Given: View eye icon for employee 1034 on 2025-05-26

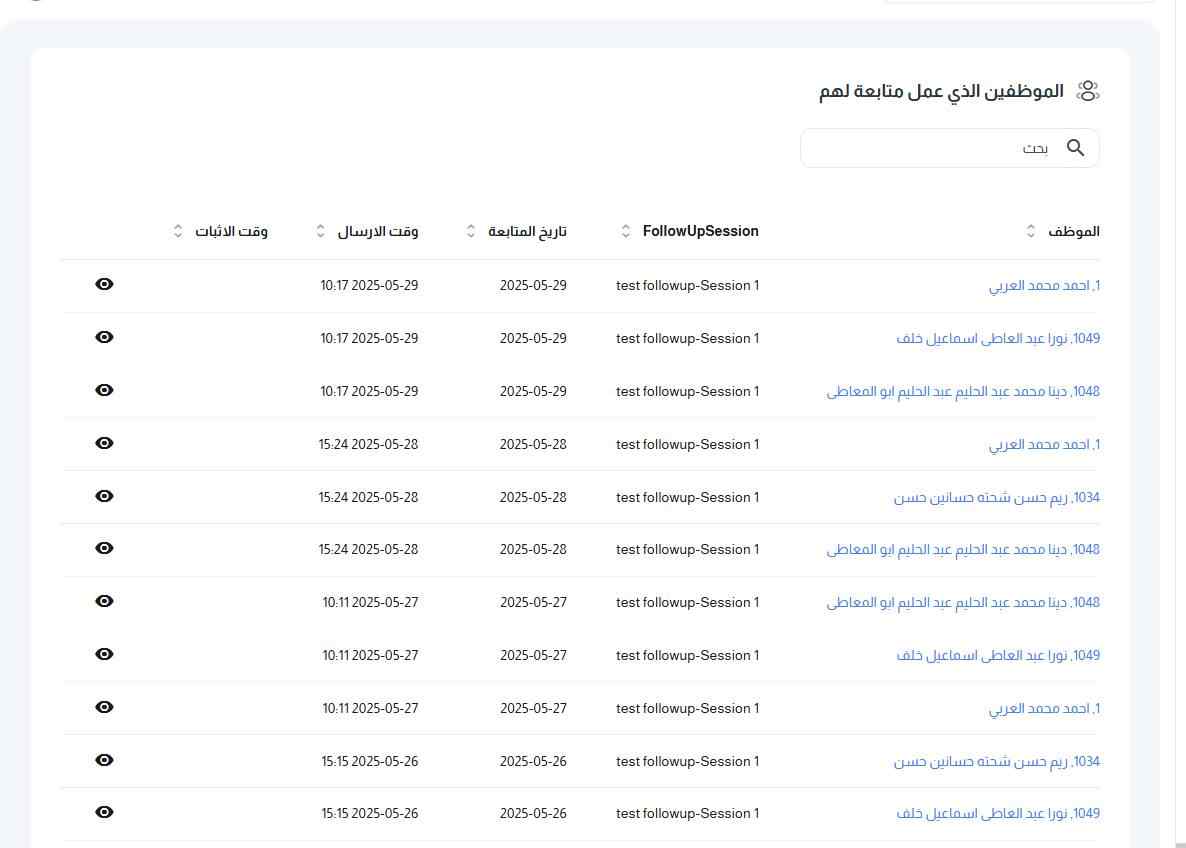Looking at the screenshot, I should click(x=104, y=759).
